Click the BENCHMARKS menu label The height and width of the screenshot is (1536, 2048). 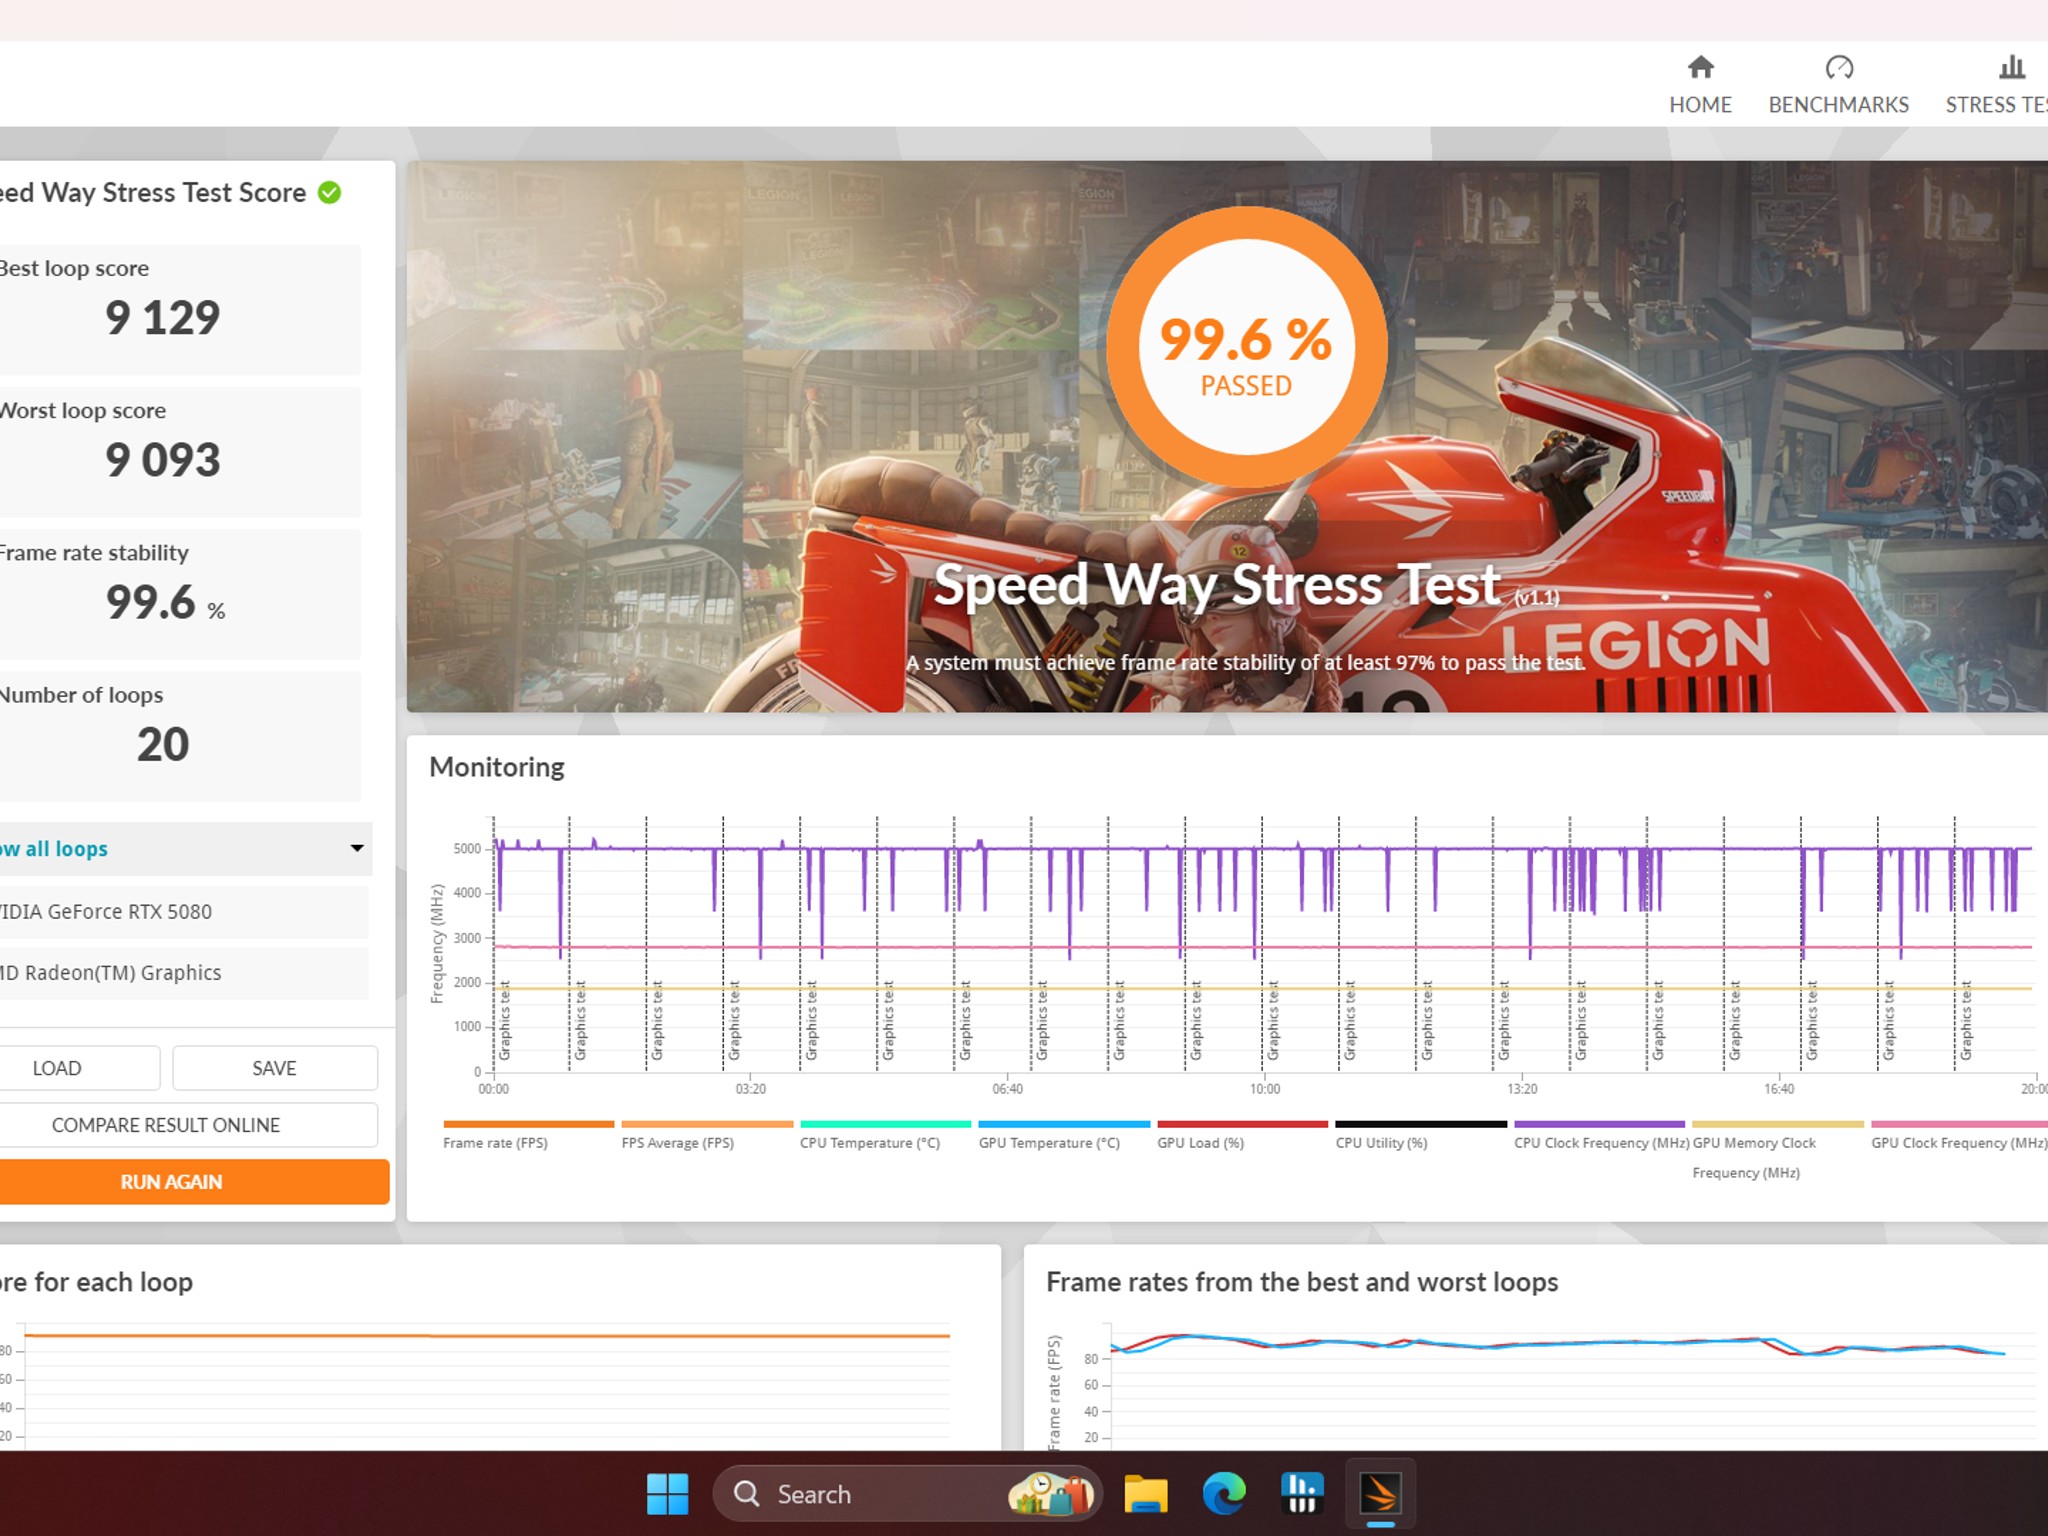tap(1838, 105)
